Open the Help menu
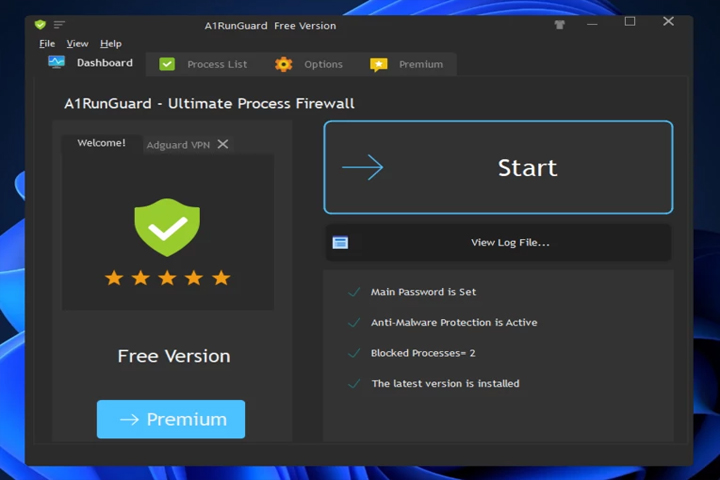This screenshot has height=480, width=720. (x=111, y=44)
